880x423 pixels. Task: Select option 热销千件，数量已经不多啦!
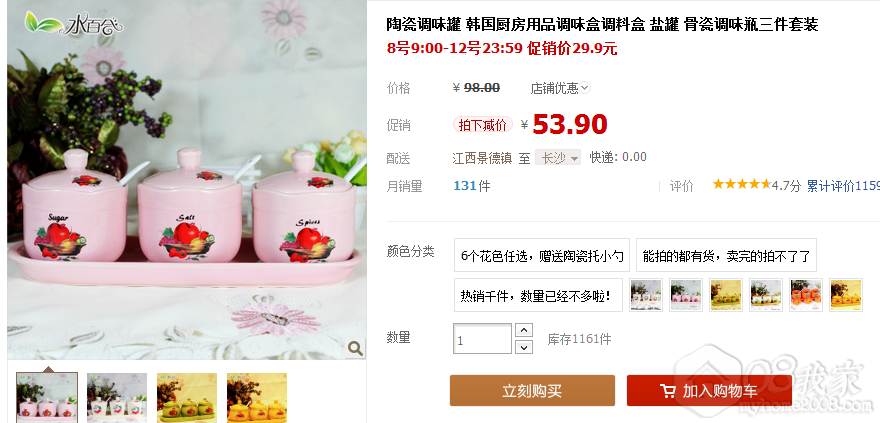pyautogui.click(x=538, y=295)
